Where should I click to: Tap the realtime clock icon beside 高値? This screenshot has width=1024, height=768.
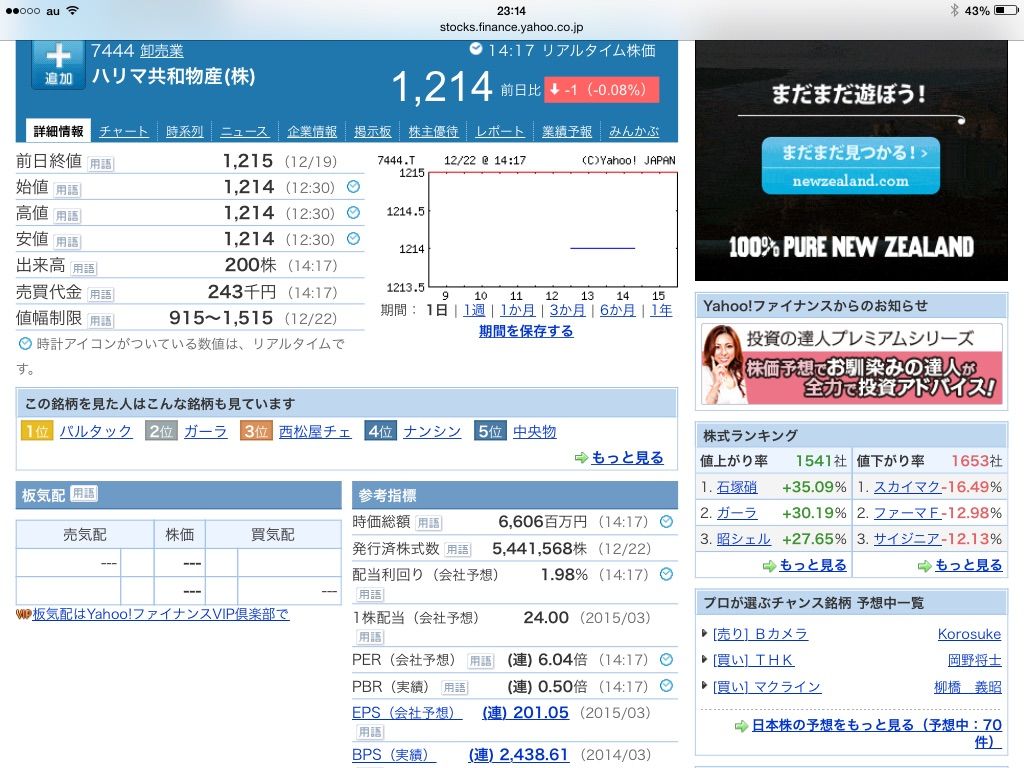(x=353, y=212)
